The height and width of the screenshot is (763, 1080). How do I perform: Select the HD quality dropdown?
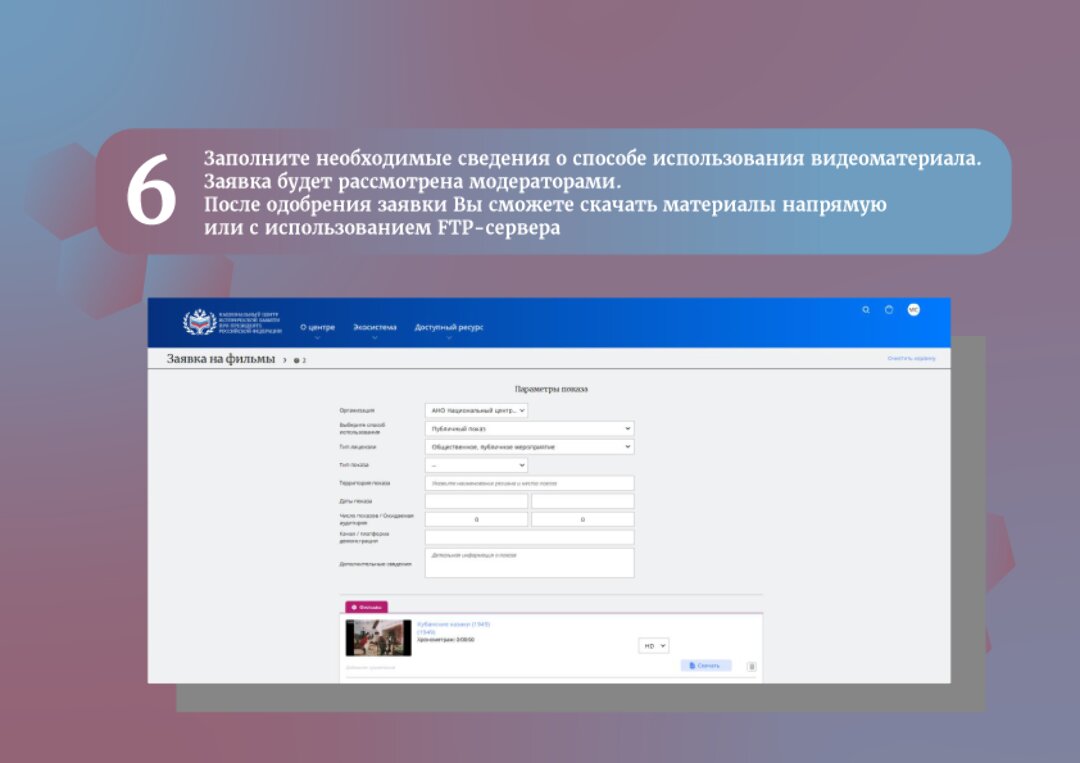coord(654,646)
